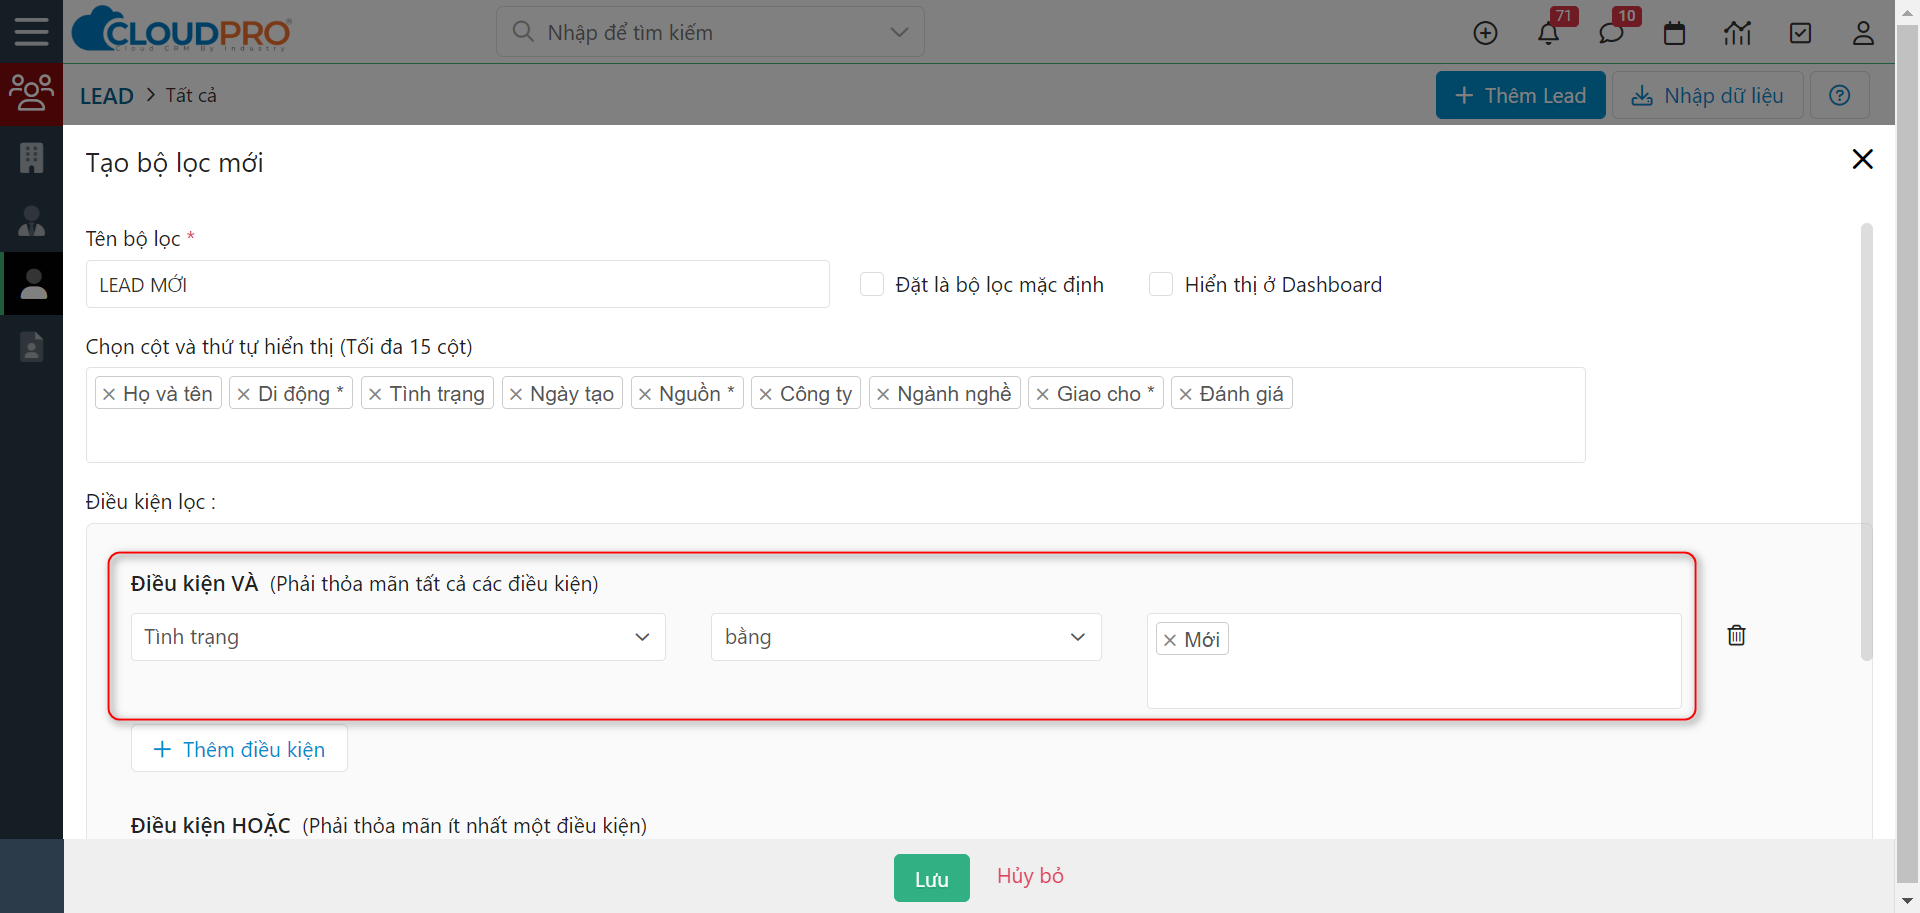1920x913 pixels.
Task: Enable Đặt là bộ lọc mặc định checkbox
Action: coord(872,284)
